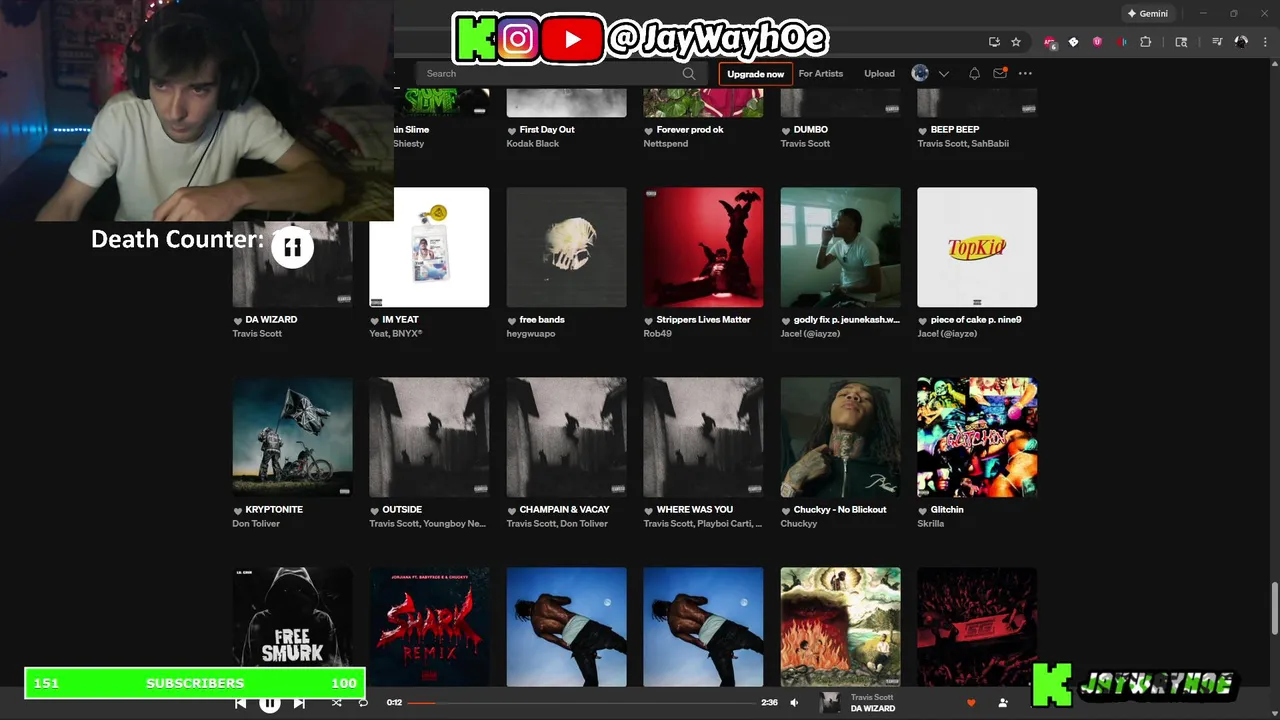This screenshot has width=1280, height=720.
Task: Open the notifications bell
Action: (974, 73)
